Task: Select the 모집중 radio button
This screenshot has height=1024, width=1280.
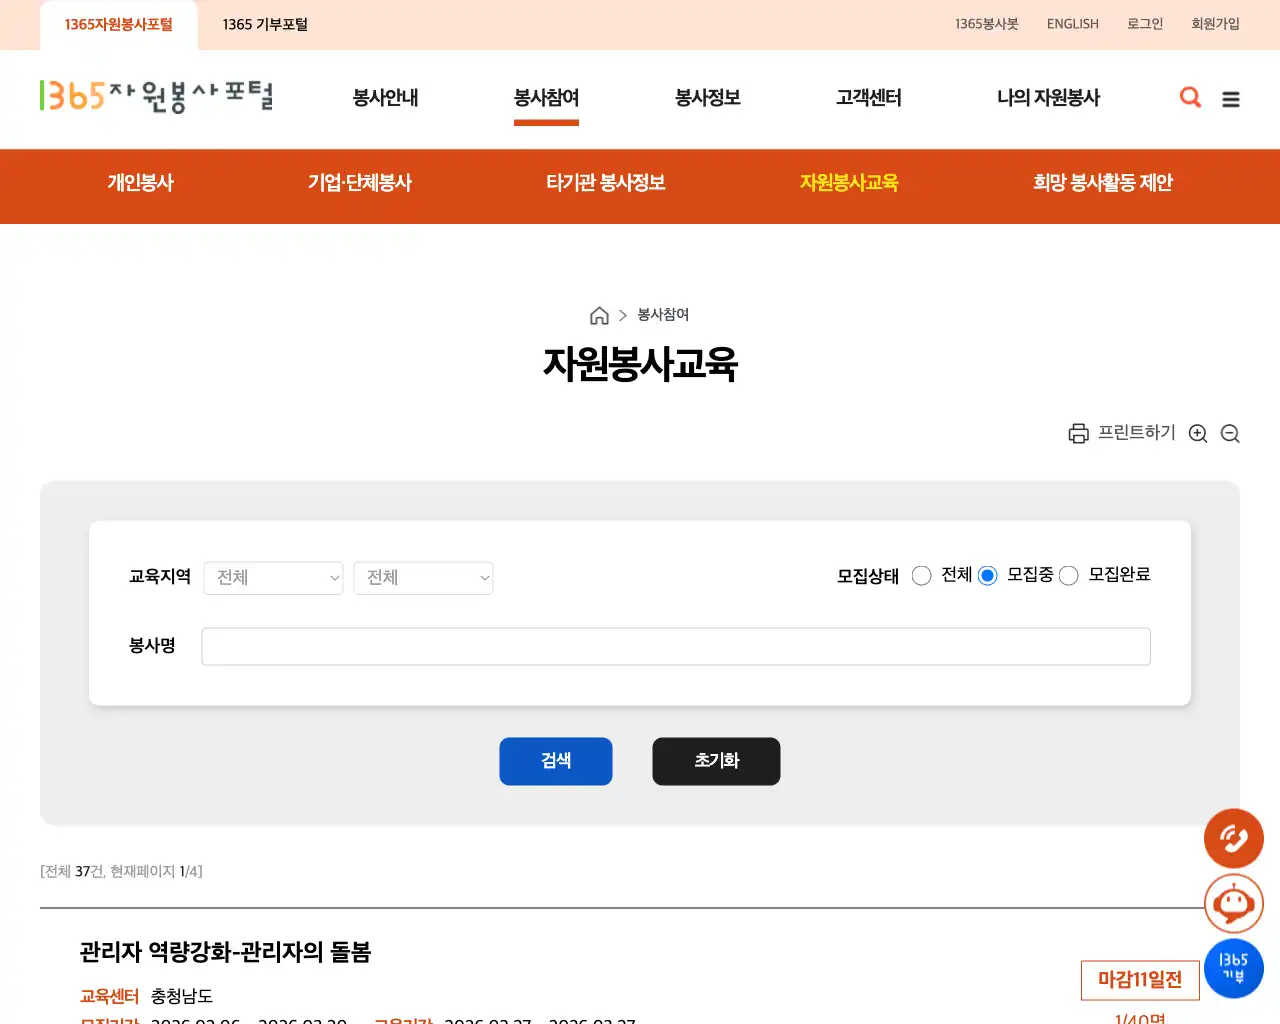Action: pyautogui.click(x=987, y=575)
